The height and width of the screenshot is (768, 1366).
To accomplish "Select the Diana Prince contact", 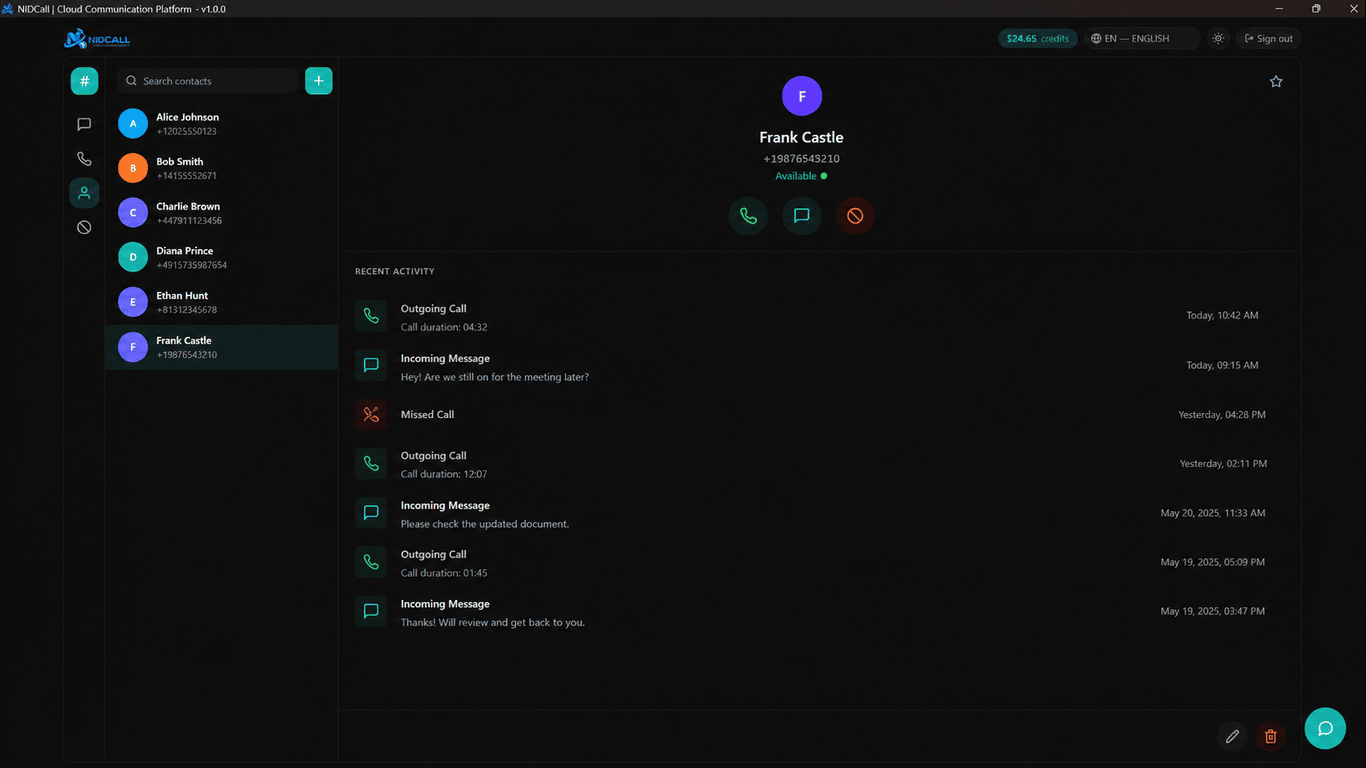I will tap(221, 258).
